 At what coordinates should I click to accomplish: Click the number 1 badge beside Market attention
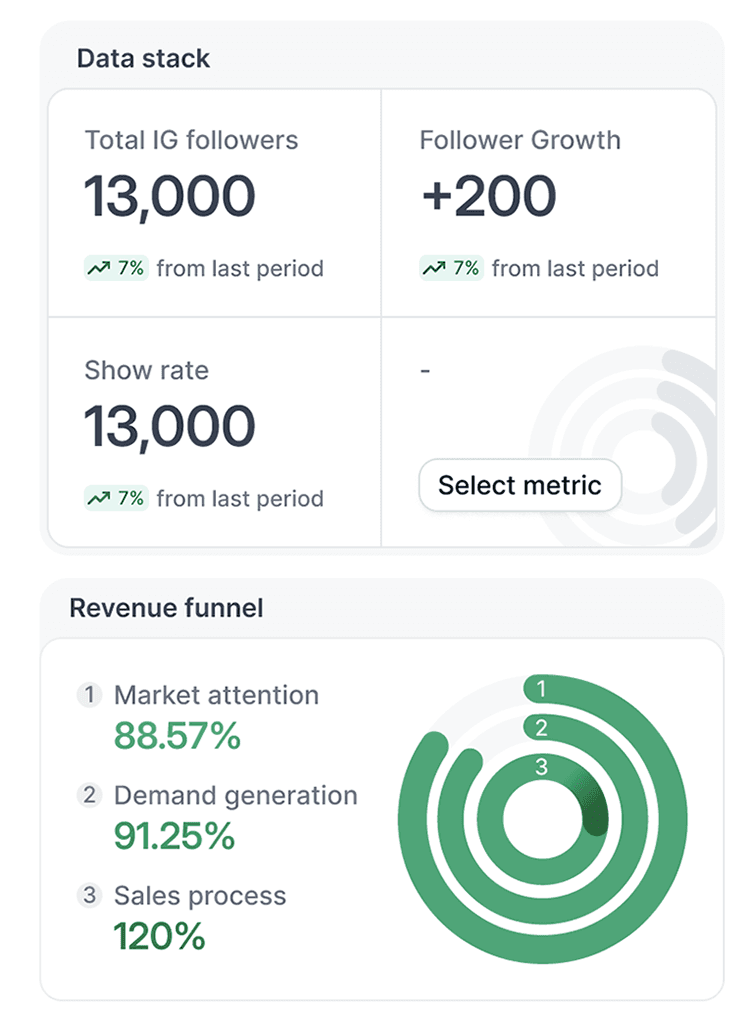pyautogui.click(x=89, y=694)
